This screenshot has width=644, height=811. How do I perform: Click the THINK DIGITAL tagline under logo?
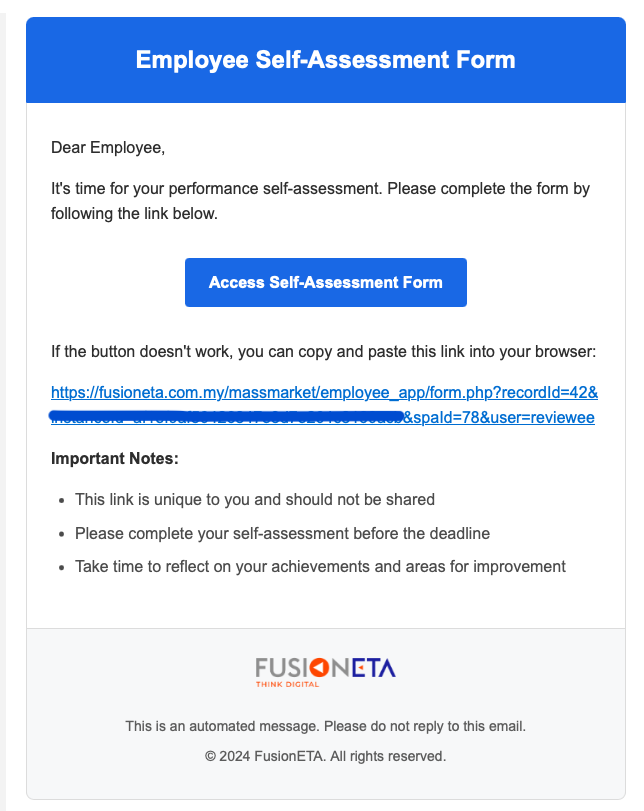[287, 685]
